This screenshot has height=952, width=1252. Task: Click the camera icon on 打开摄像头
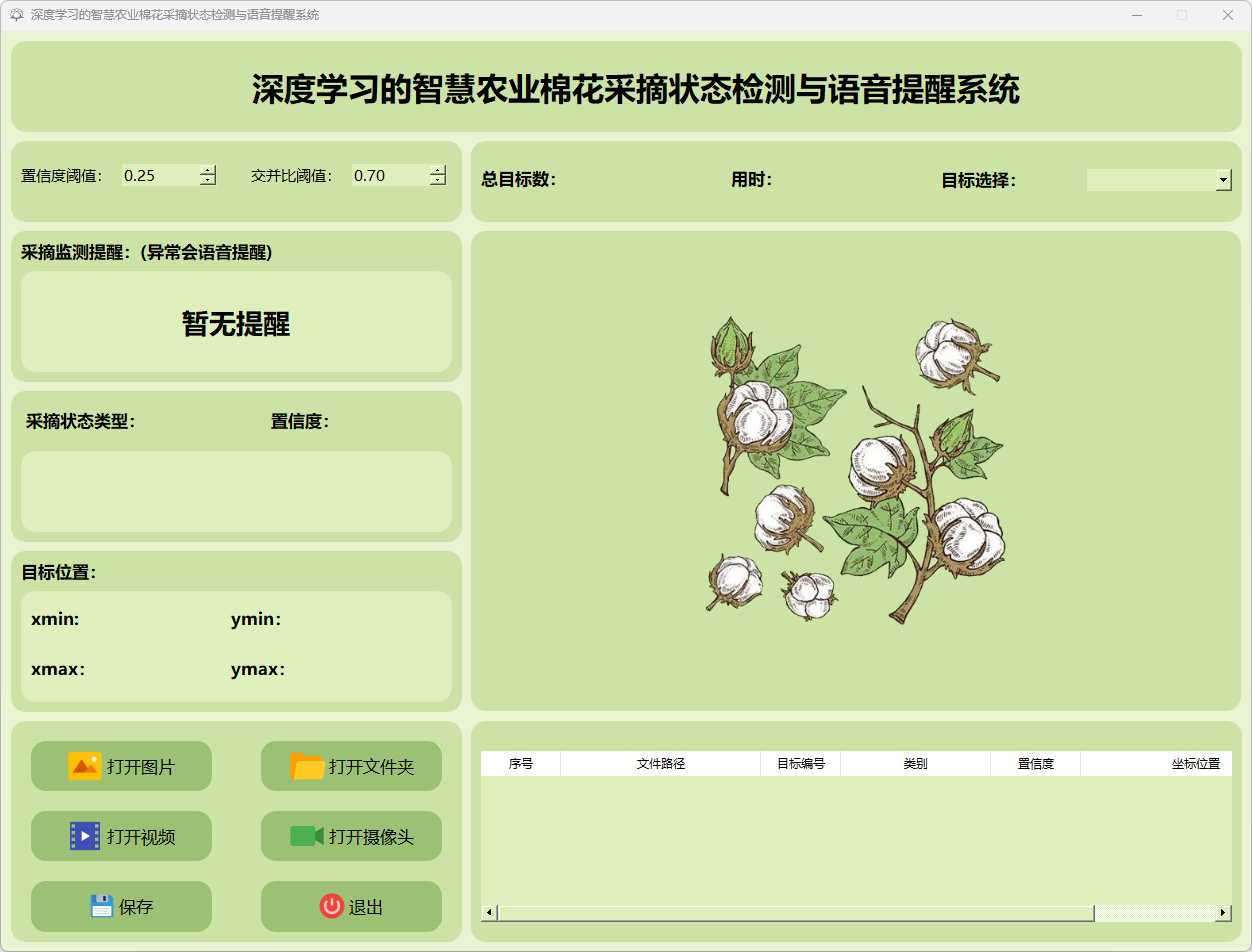307,836
